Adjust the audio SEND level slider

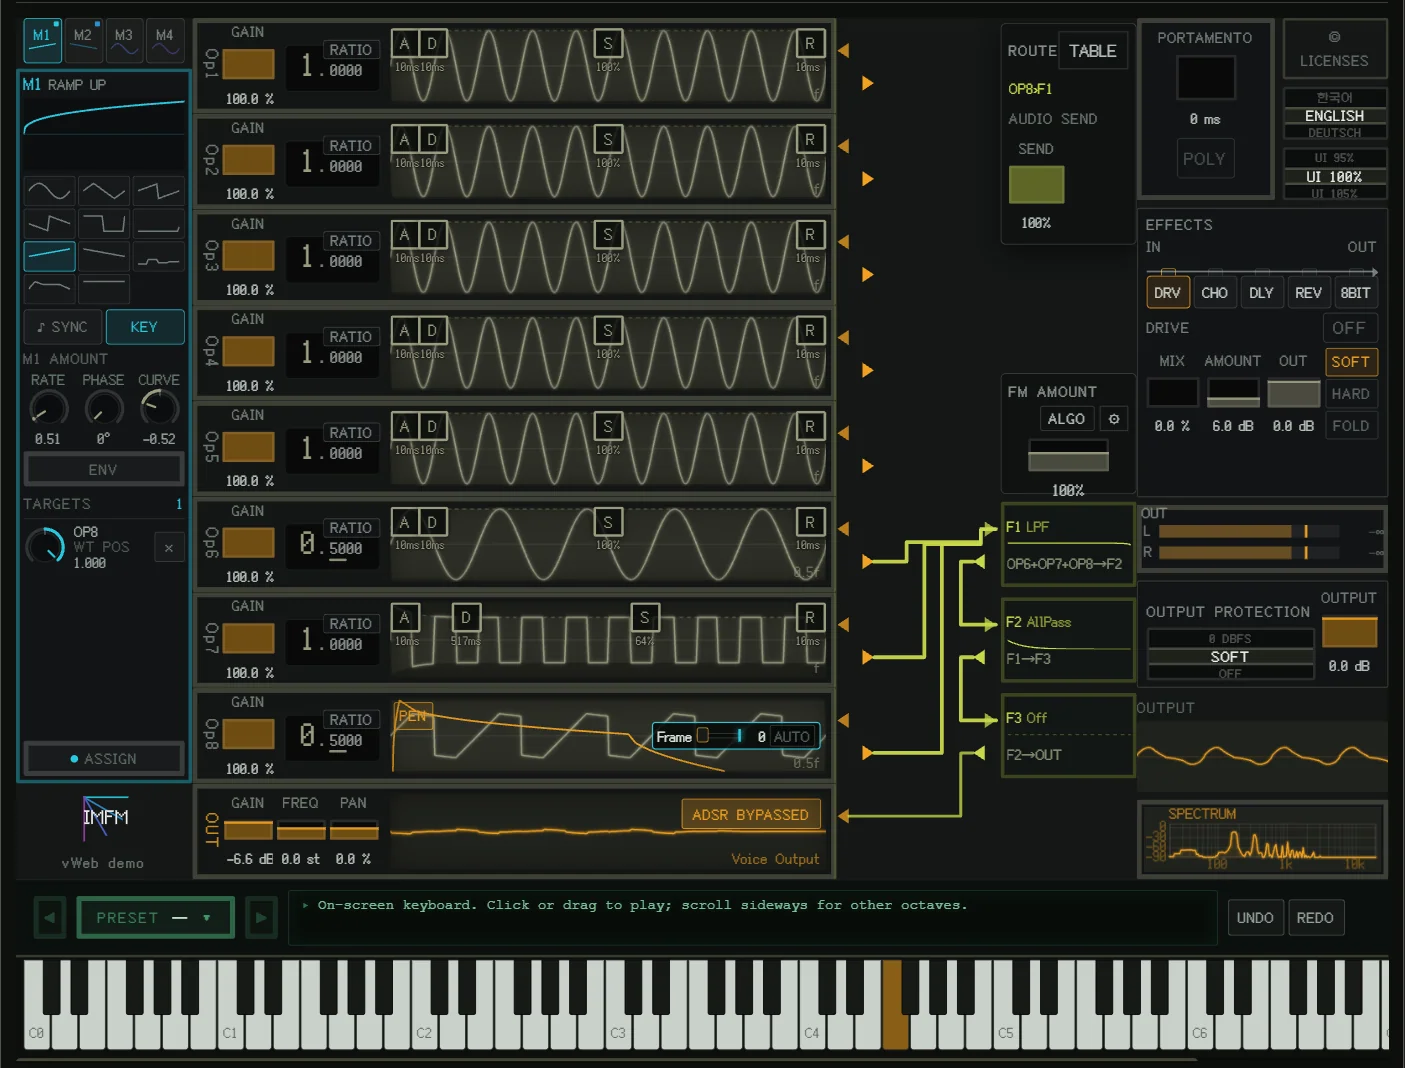click(x=1036, y=185)
